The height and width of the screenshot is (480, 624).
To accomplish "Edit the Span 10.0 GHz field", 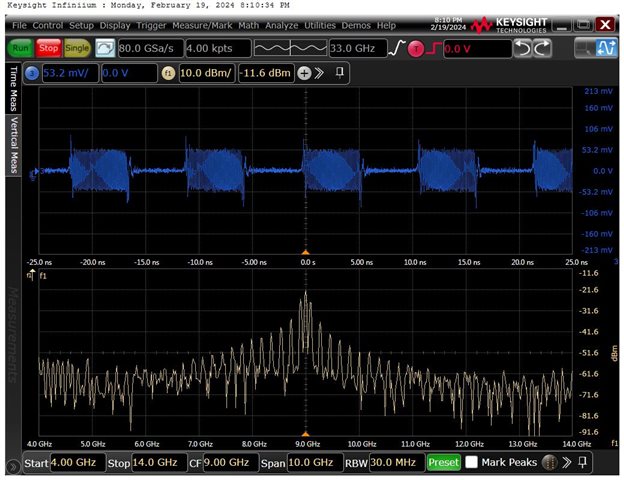I will 315,462.
